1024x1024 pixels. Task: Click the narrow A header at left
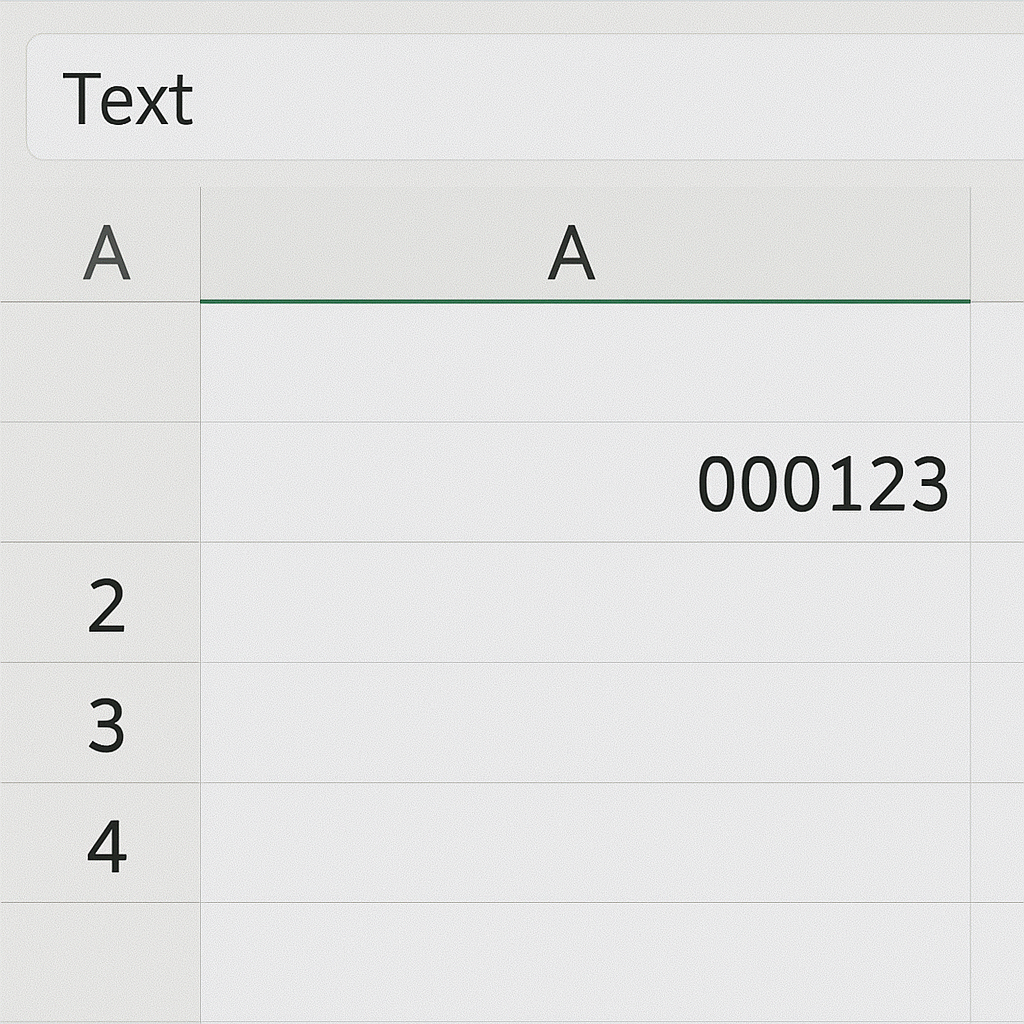(104, 252)
